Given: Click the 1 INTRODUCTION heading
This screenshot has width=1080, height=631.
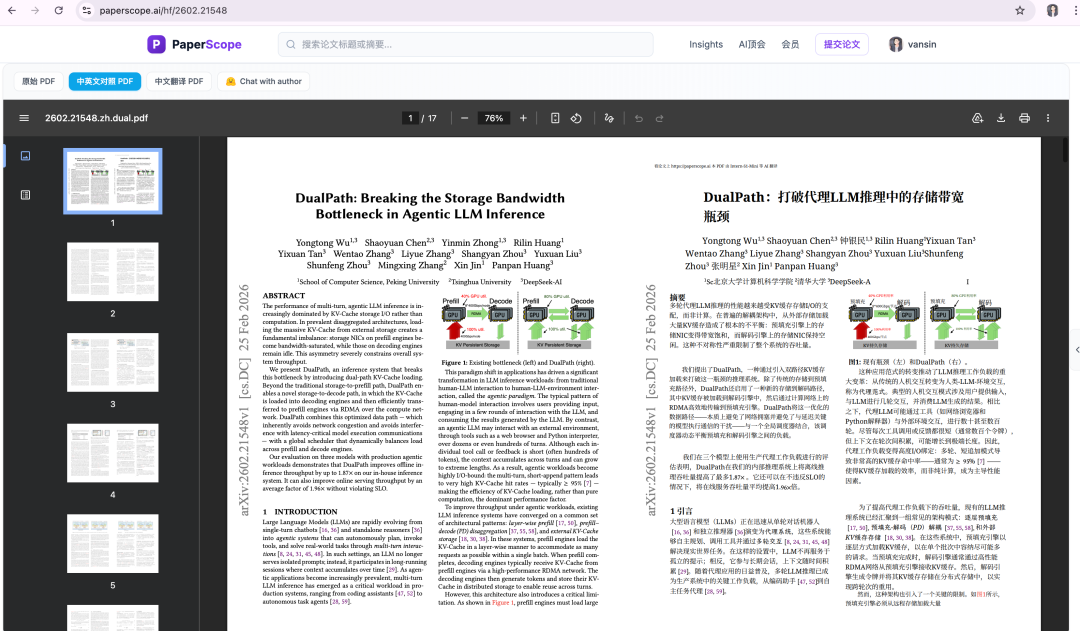Looking at the screenshot, I should coord(300,512).
